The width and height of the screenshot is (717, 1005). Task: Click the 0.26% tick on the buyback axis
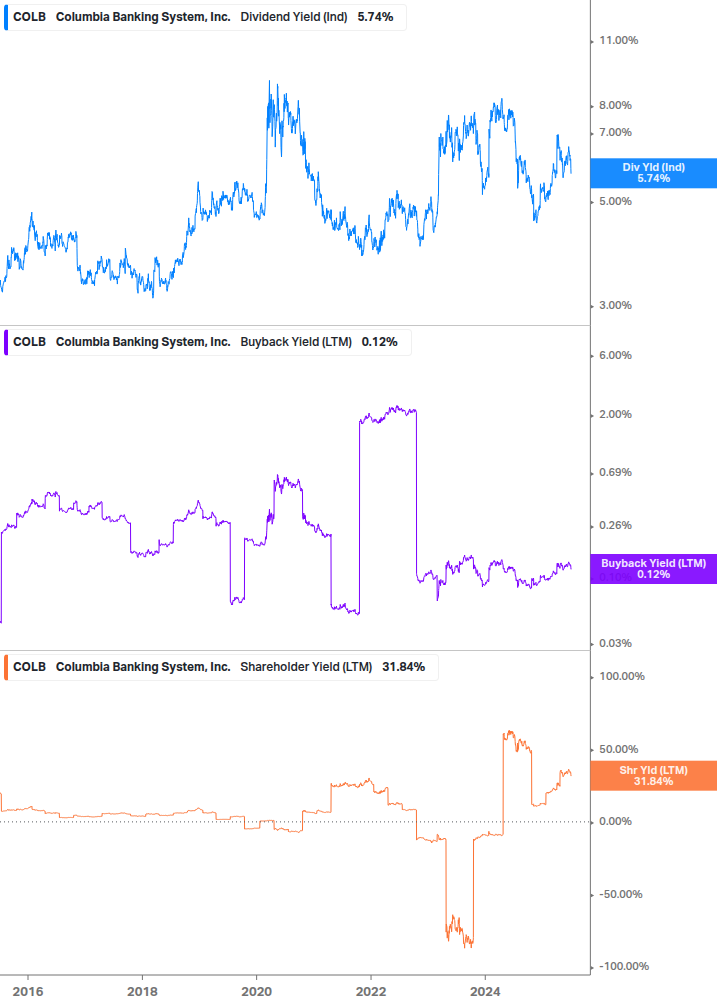(x=615, y=526)
